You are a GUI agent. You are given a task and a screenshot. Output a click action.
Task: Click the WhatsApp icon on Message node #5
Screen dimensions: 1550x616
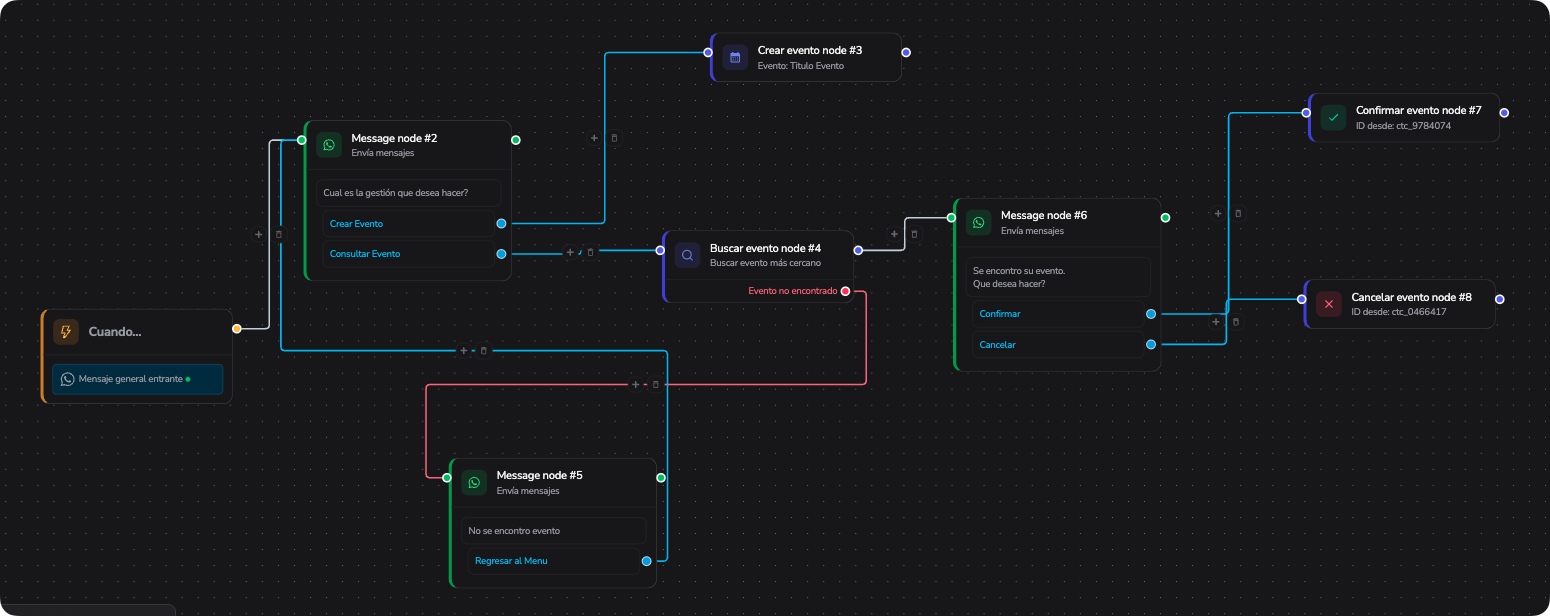[474, 482]
